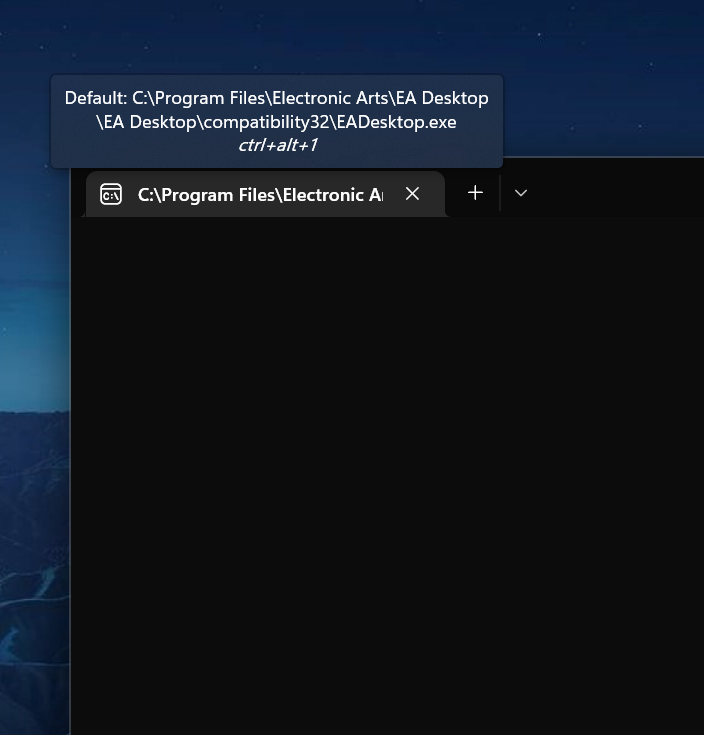
Task: Expand the new tab profiles dropdown chevron
Action: tap(521, 193)
